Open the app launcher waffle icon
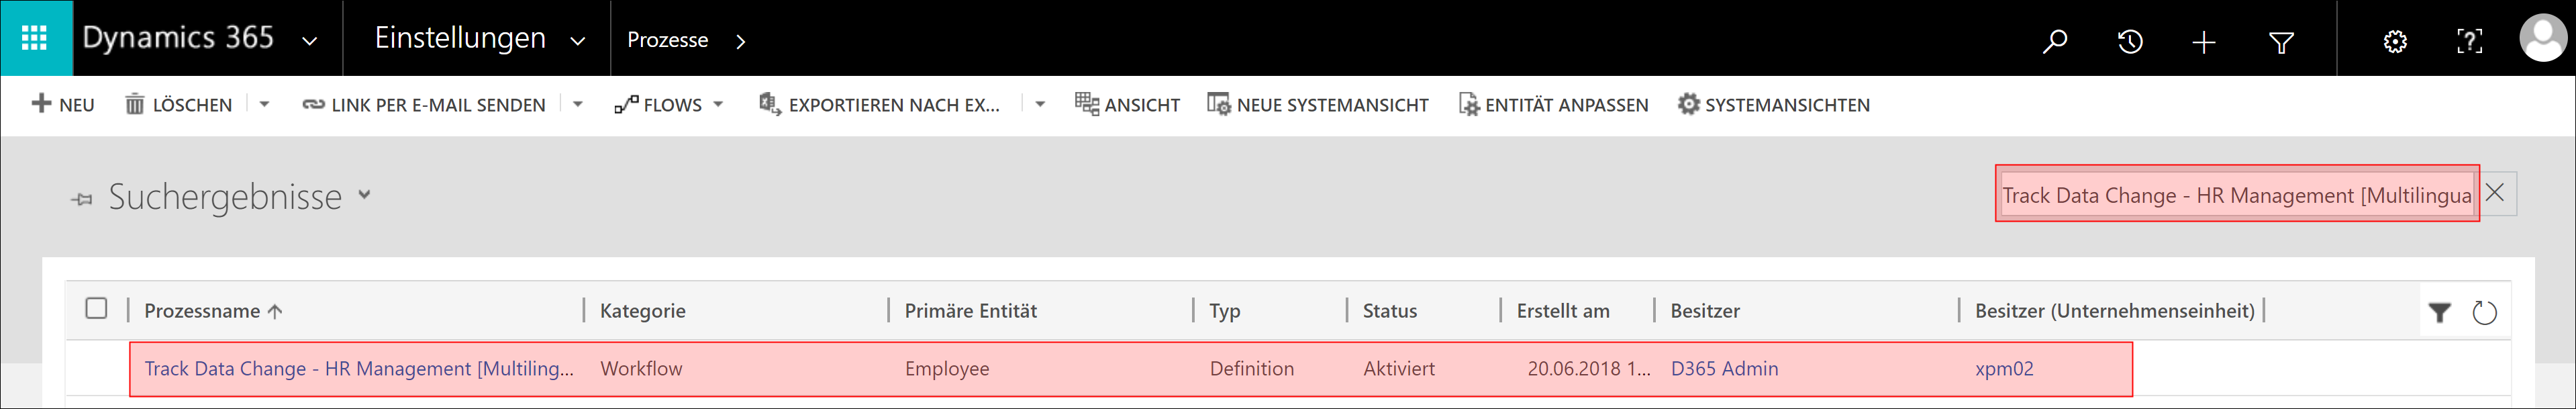 coord(35,38)
